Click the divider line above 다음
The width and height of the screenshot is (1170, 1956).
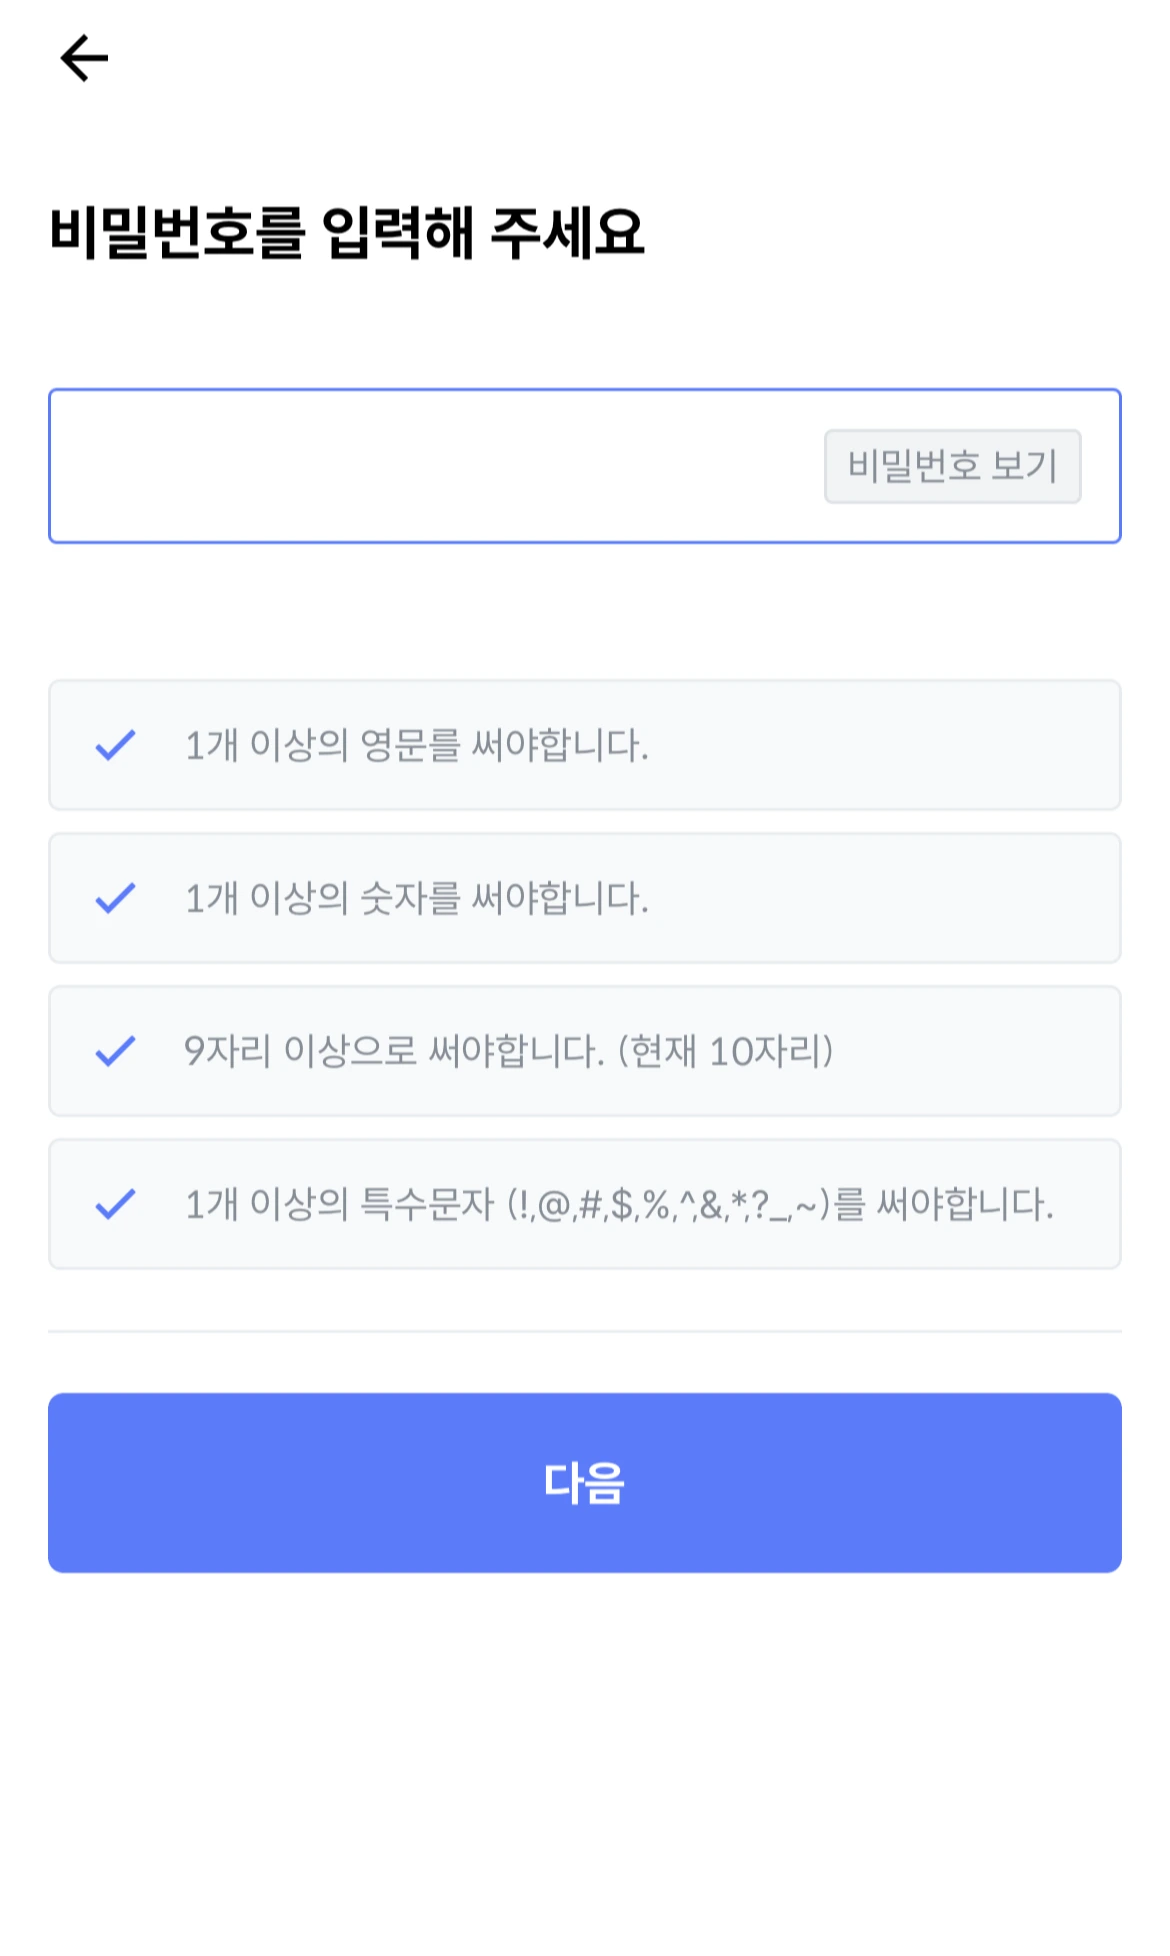coord(585,1331)
